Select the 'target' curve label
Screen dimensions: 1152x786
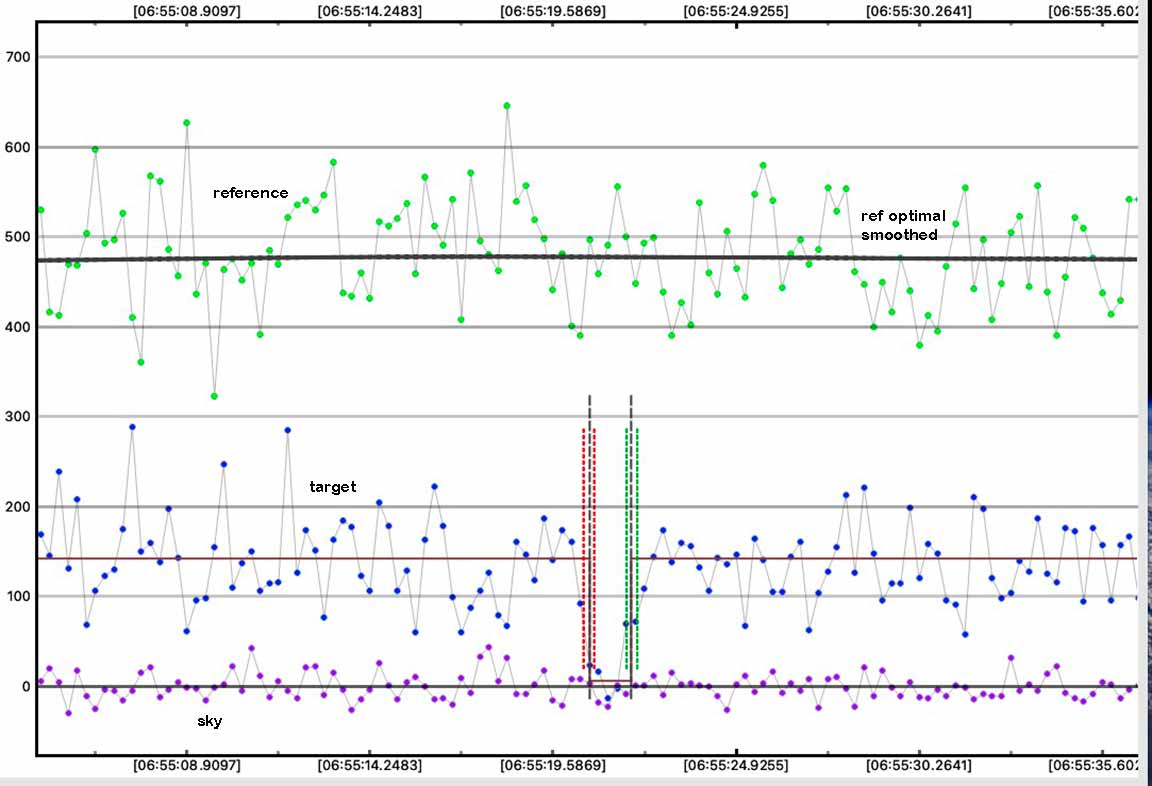(x=331, y=486)
